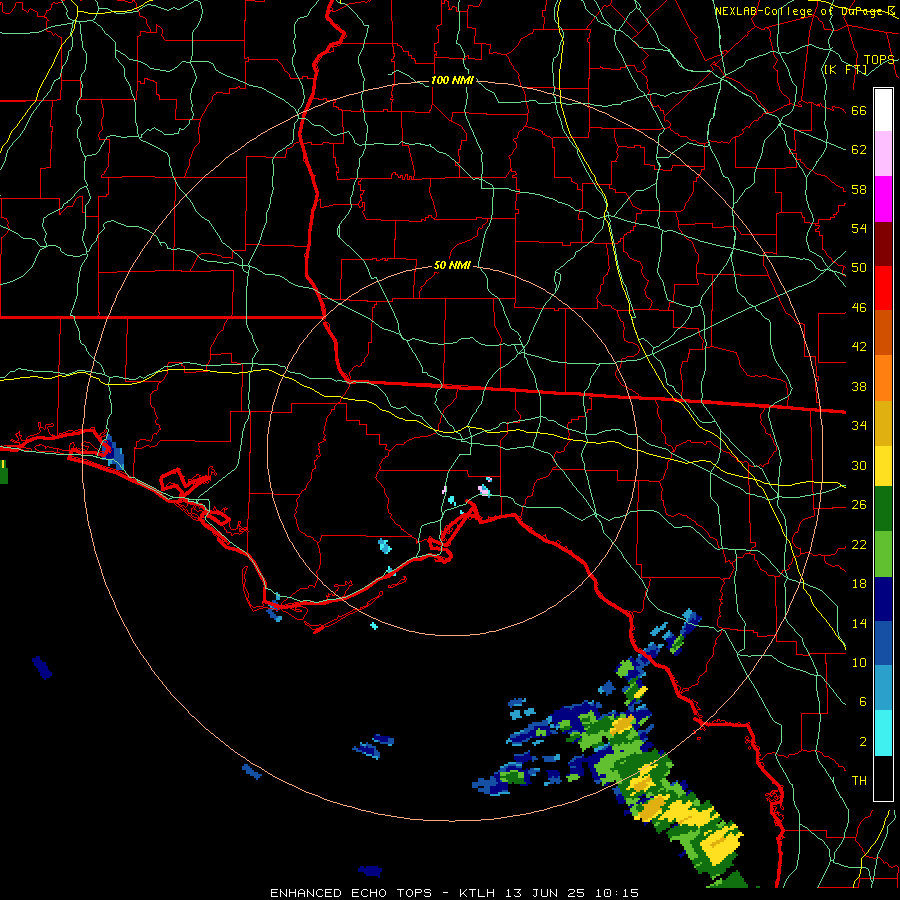The width and height of the screenshot is (900, 900).
Task: Click the legend value "42"
Action: tap(859, 347)
